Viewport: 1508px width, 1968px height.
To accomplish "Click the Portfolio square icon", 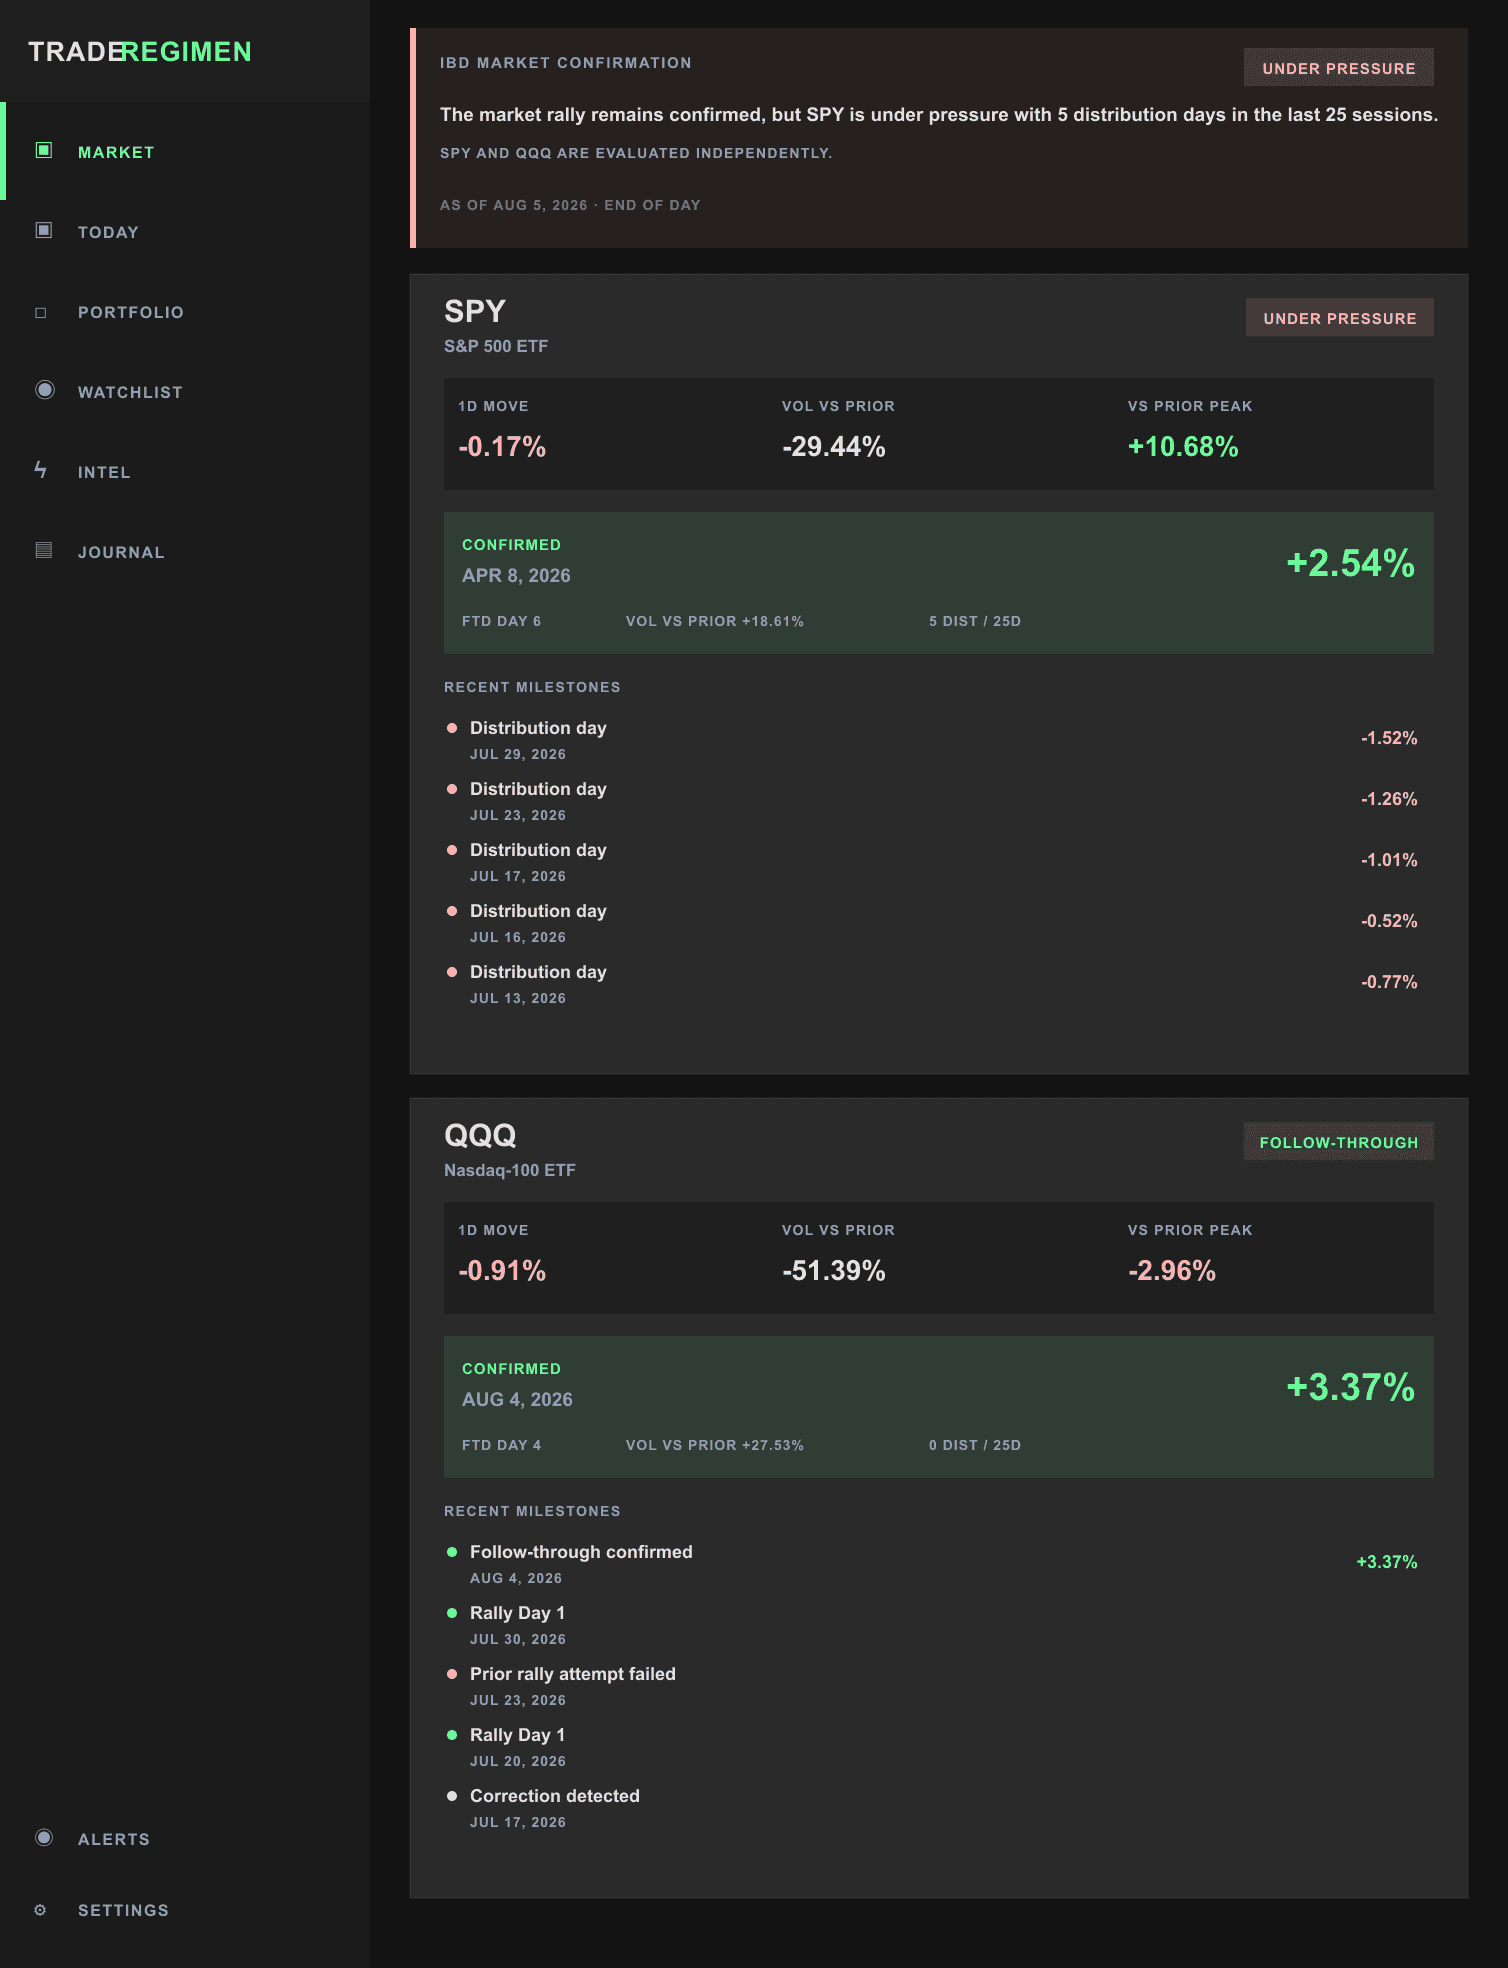I will 41,312.
